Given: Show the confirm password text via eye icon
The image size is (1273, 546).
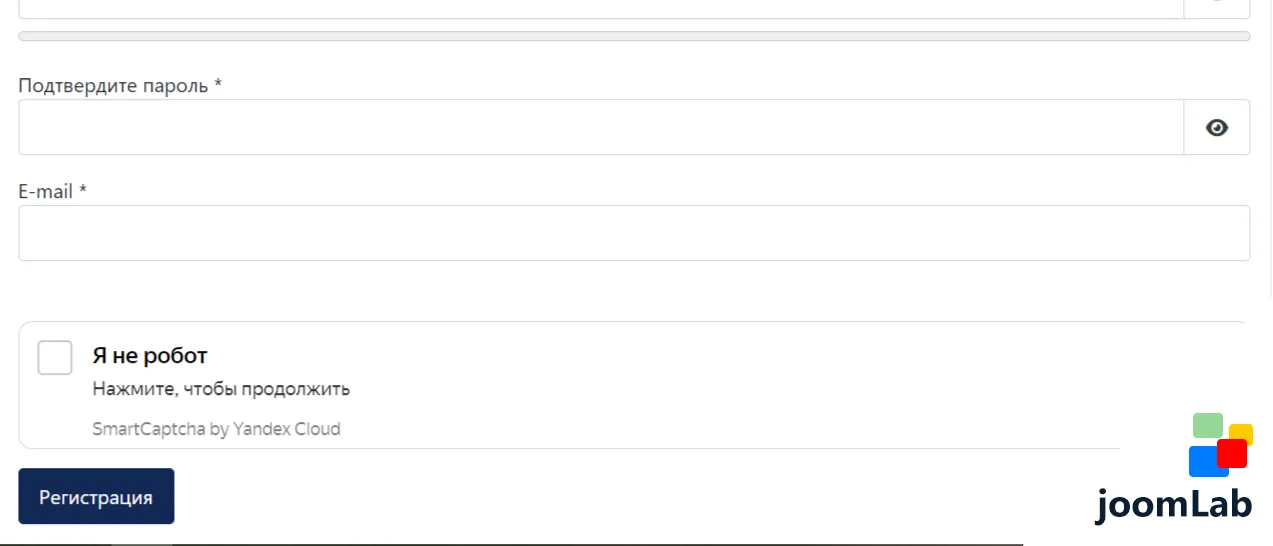Looking at the screenshot, I should click(1217, 127).
